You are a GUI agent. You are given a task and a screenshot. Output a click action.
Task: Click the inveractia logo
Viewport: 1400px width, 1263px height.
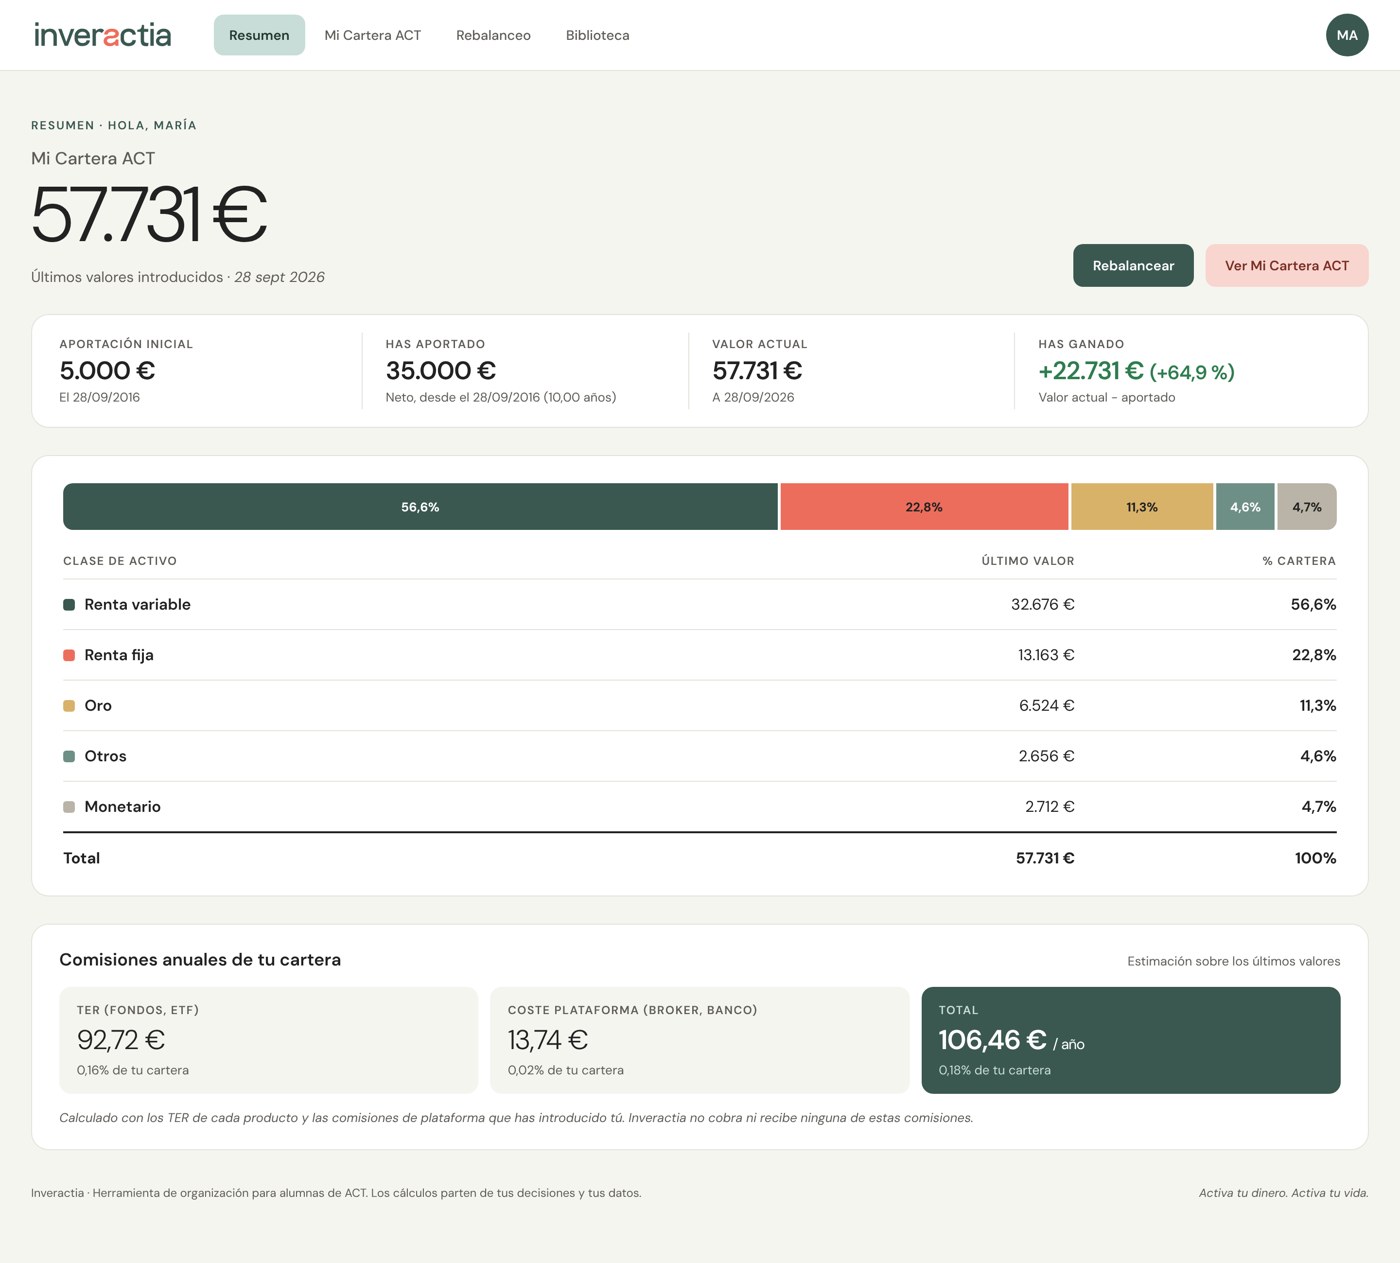click(102, 35)
